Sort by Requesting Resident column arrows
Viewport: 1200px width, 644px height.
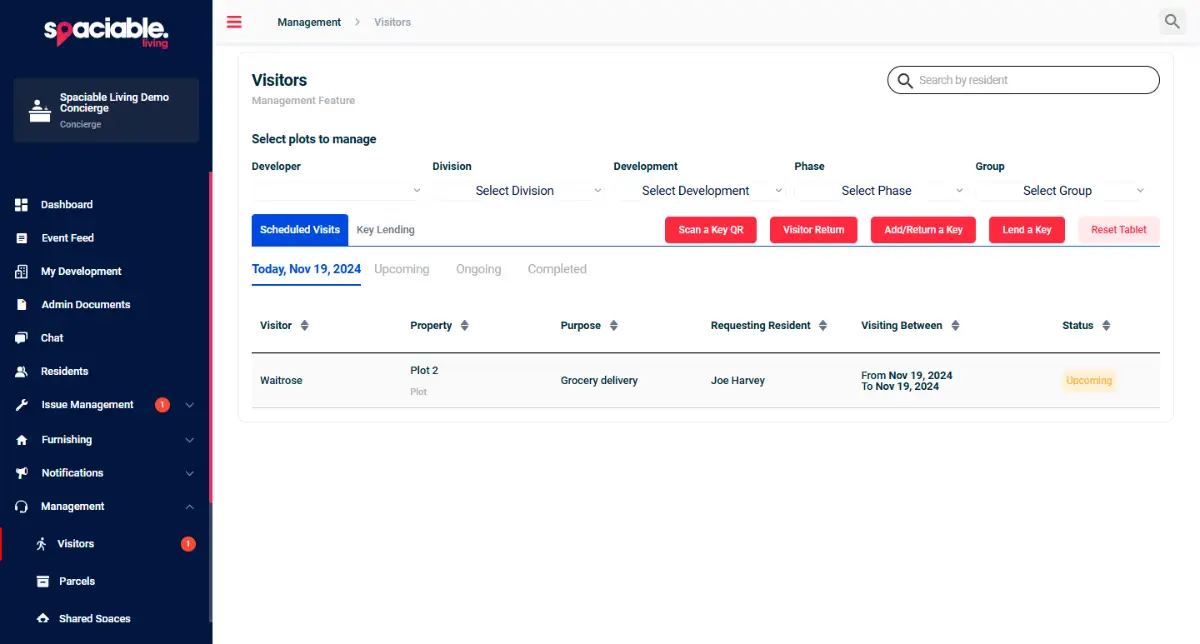coord(823,326)
